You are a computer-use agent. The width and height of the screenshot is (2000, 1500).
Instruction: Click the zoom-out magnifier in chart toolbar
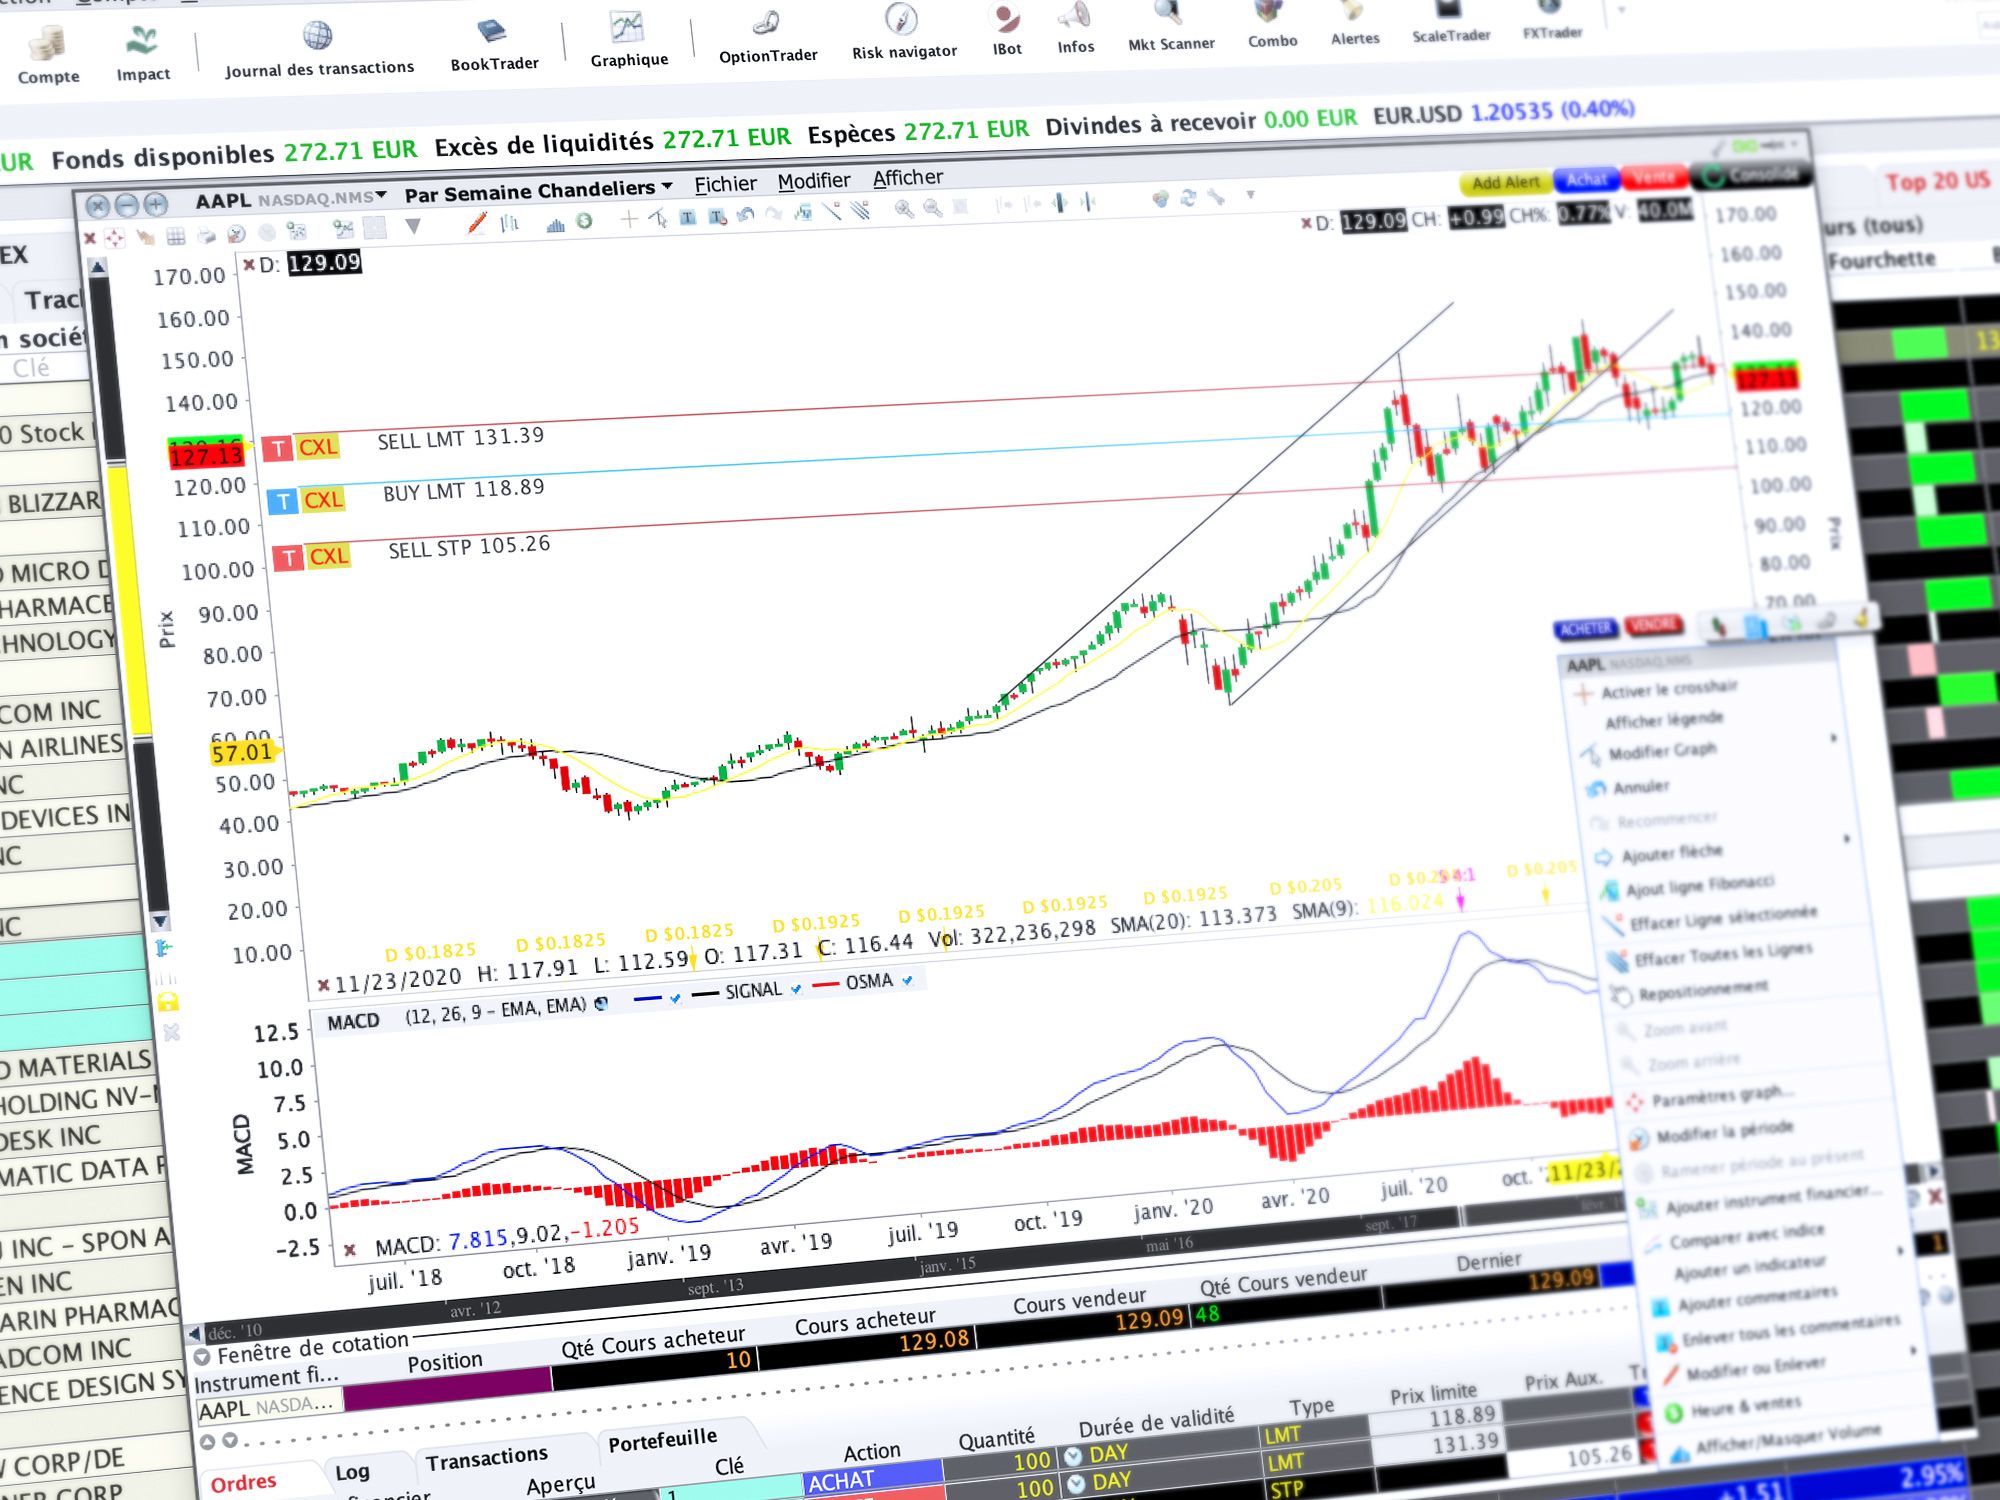click(932, 208)
